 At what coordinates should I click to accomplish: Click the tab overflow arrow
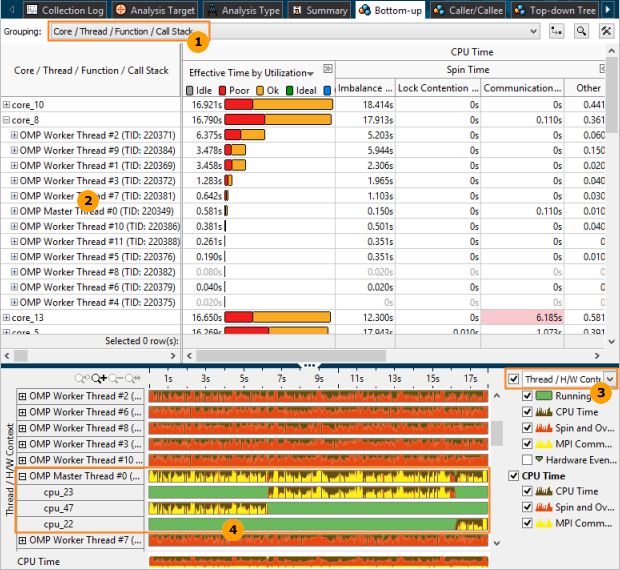[x=607, y=9]
